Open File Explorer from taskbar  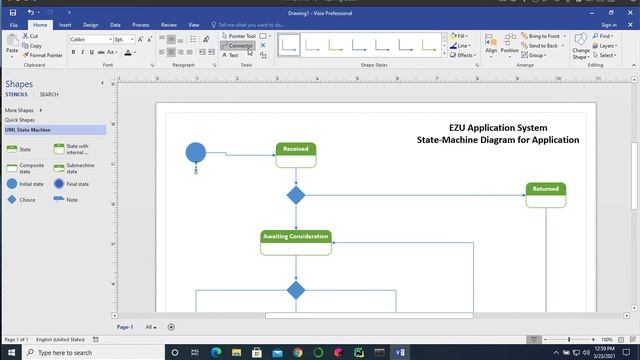[x=236, y=352]
